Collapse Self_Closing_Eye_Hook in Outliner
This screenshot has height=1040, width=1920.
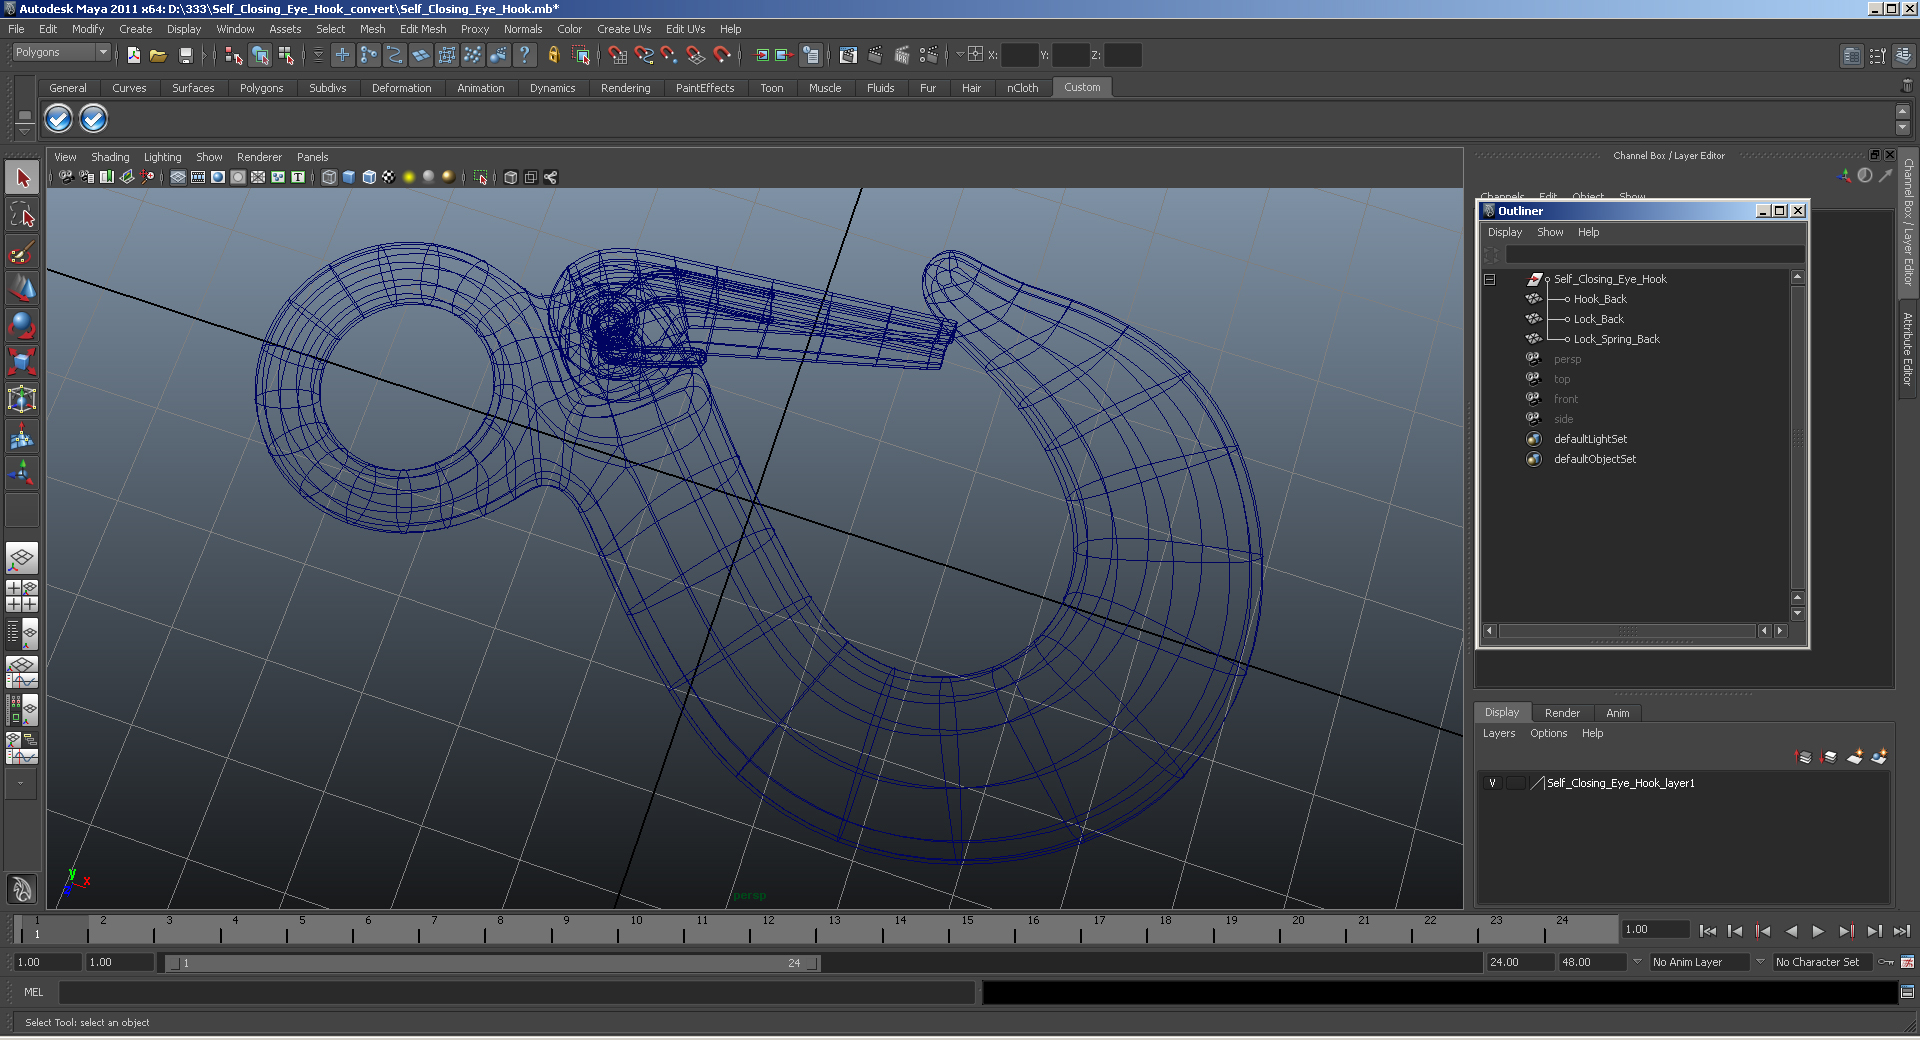tap(1489, 279)
